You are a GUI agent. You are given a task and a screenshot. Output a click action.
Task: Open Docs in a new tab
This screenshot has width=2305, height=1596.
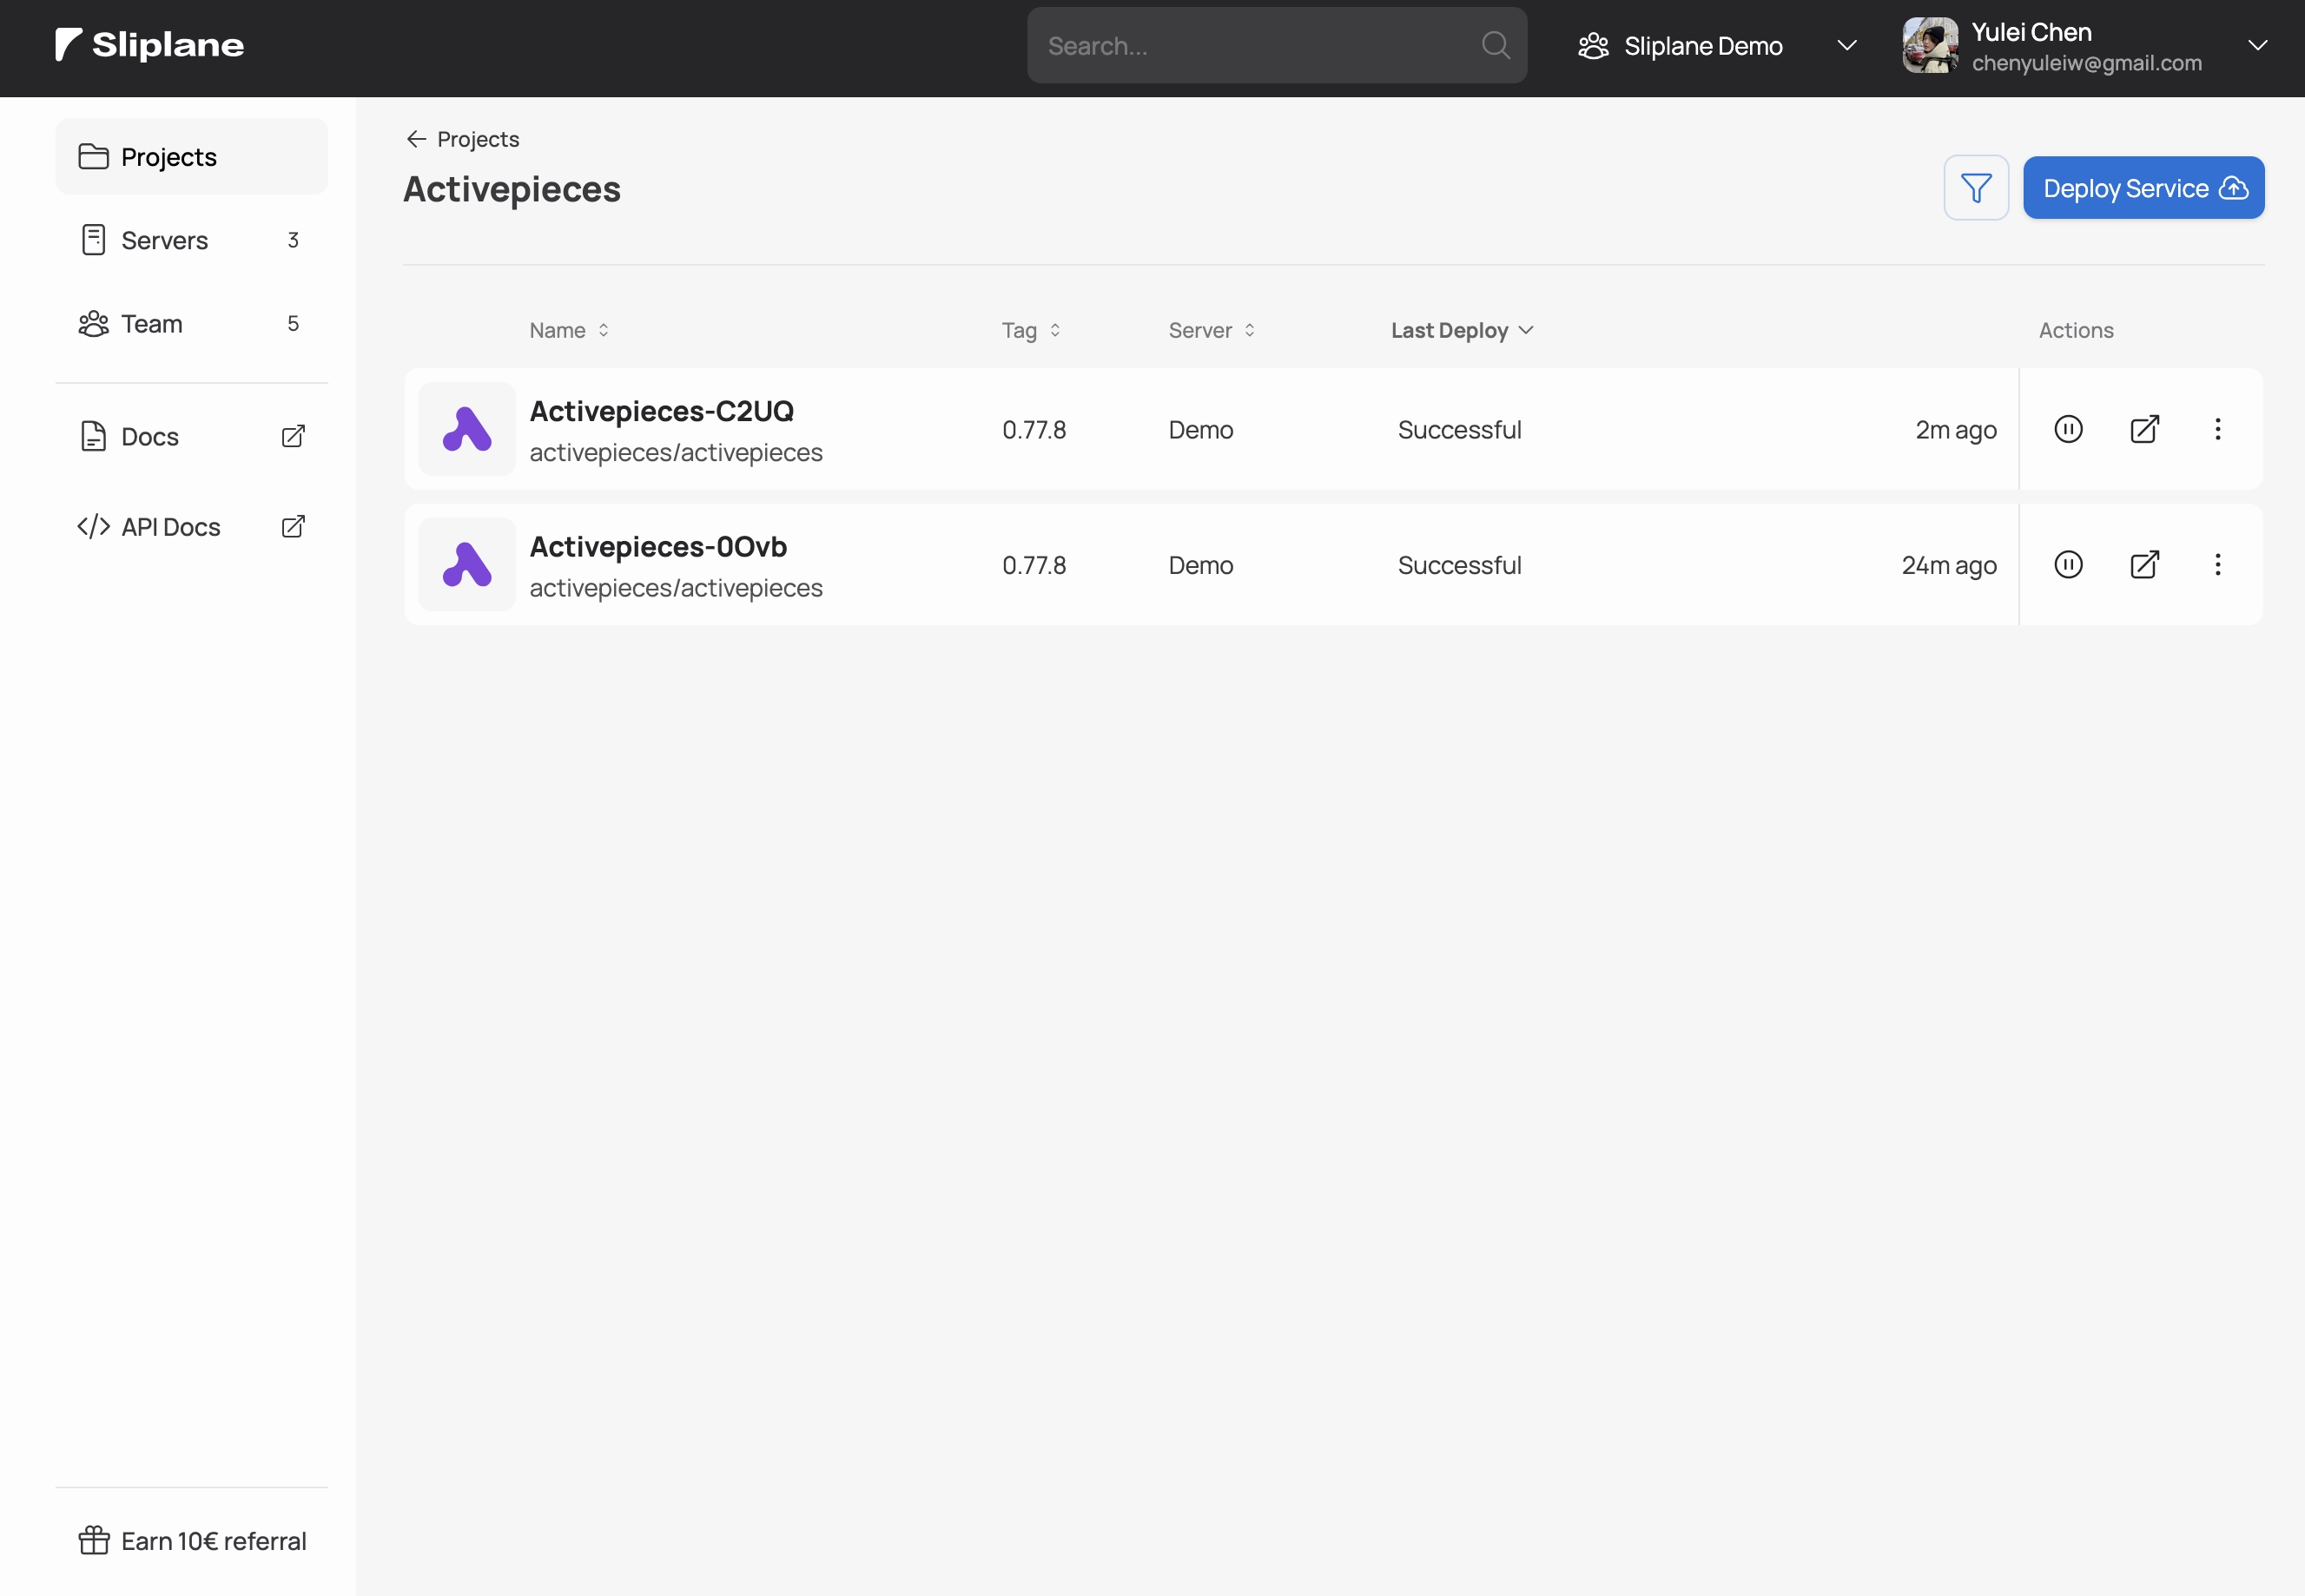pos(293,436)
